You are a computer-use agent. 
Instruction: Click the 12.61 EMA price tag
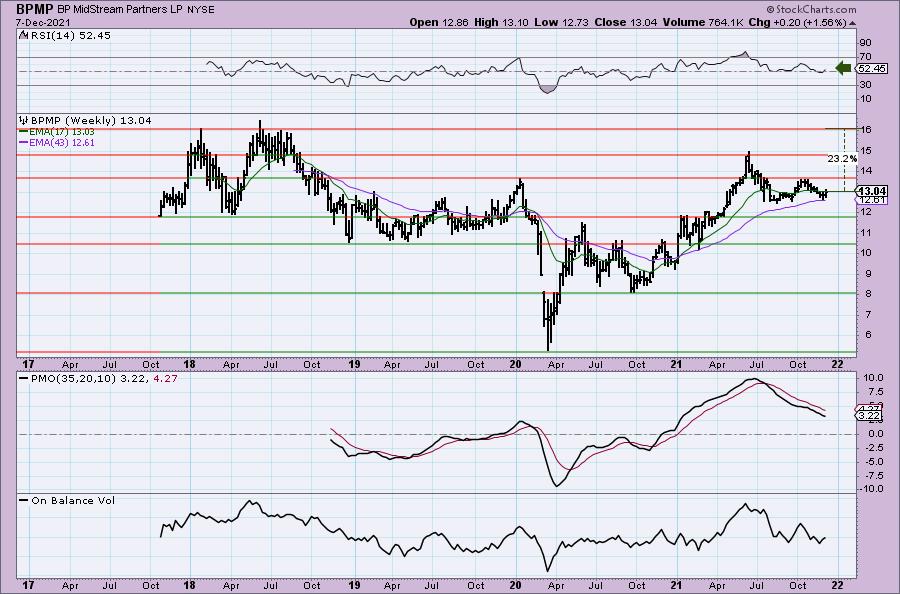[x=872, y=200]
